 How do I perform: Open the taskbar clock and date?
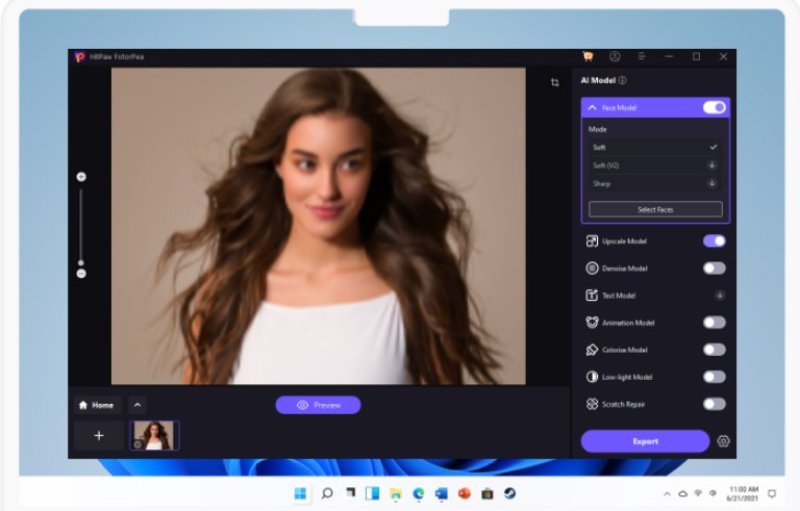pyautogui.click(x=743, y=493)
